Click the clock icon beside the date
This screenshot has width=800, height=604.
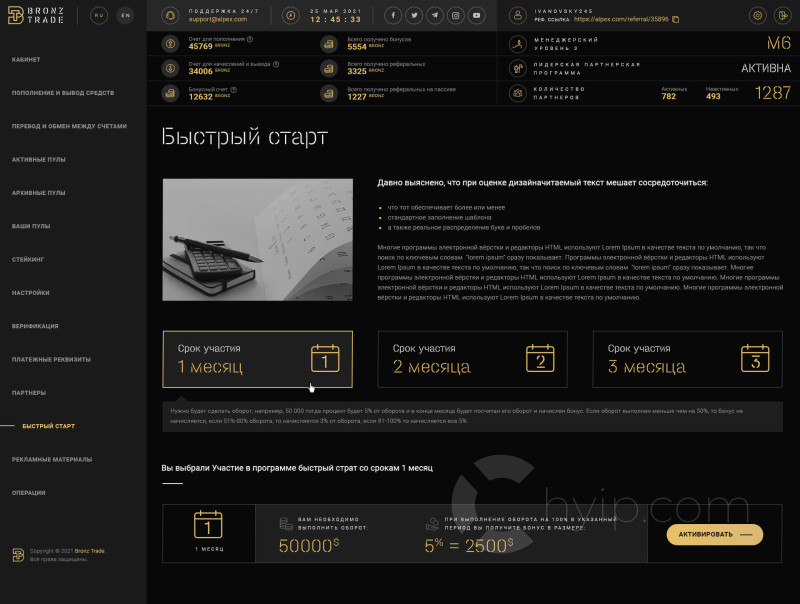(x=291, y=15)
